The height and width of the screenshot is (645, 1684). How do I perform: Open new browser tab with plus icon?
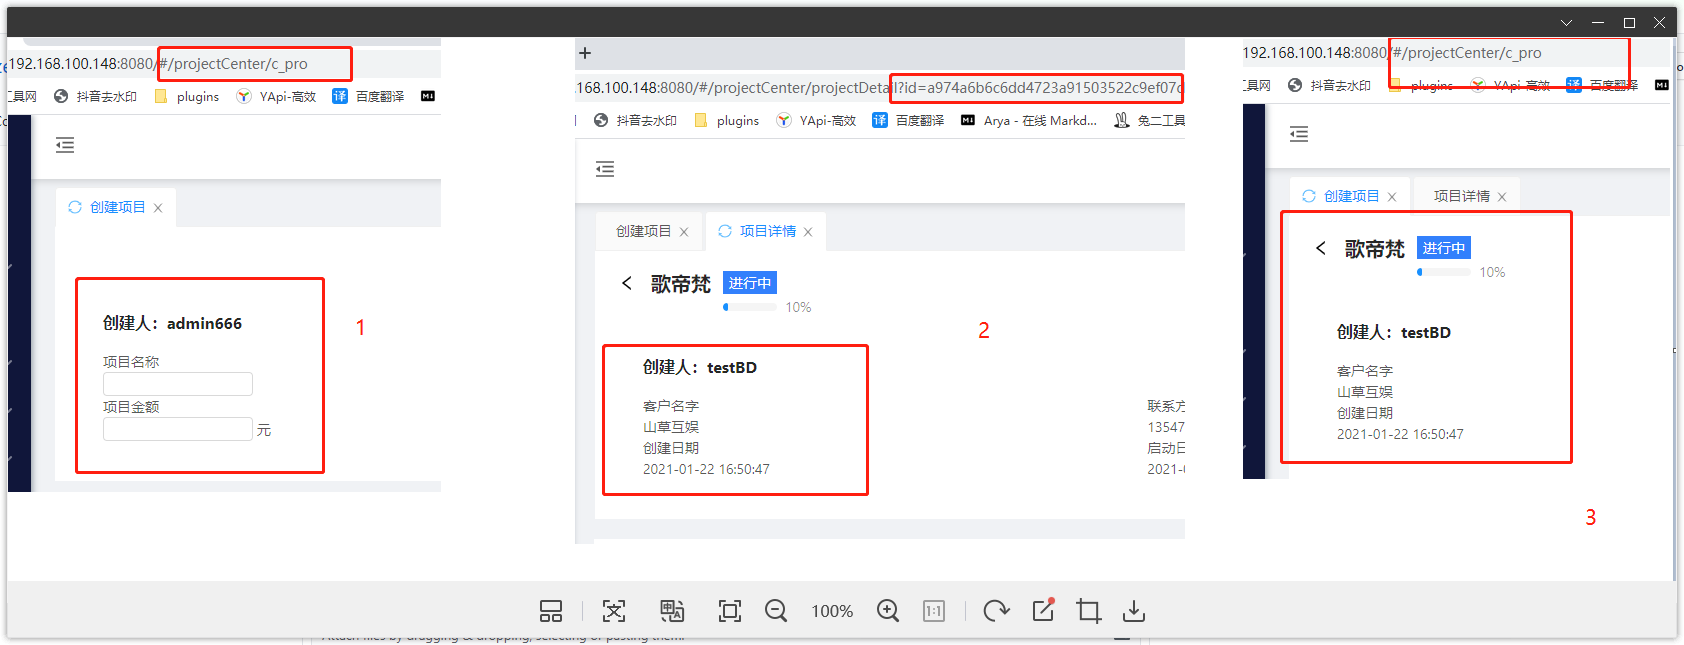coord(585,53)
